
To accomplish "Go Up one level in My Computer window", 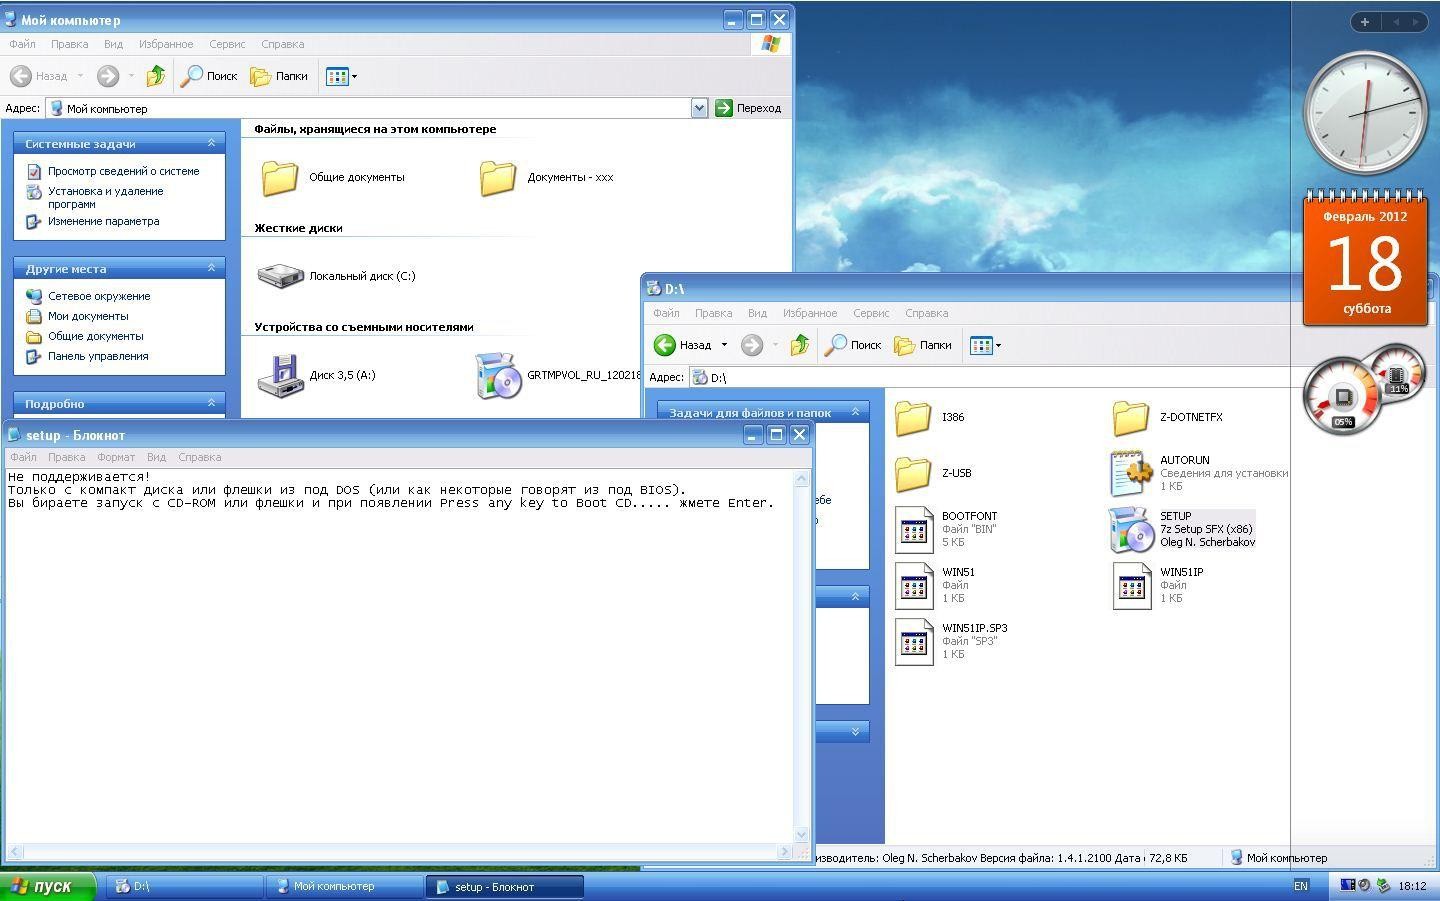I will [x=156, y=76].
